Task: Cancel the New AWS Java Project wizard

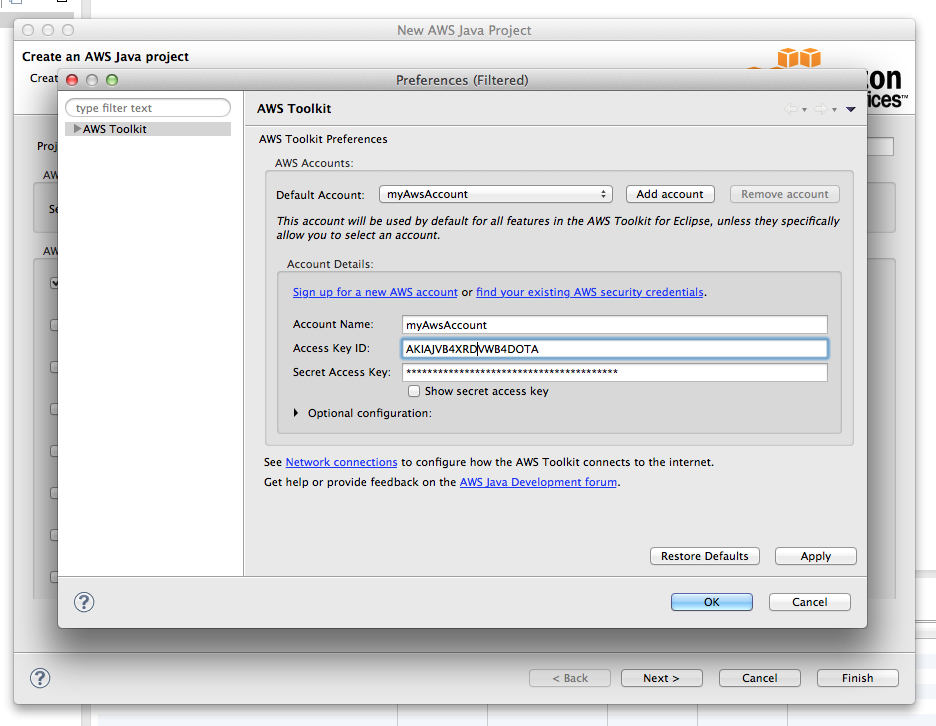Action: (x=759, y=678)
